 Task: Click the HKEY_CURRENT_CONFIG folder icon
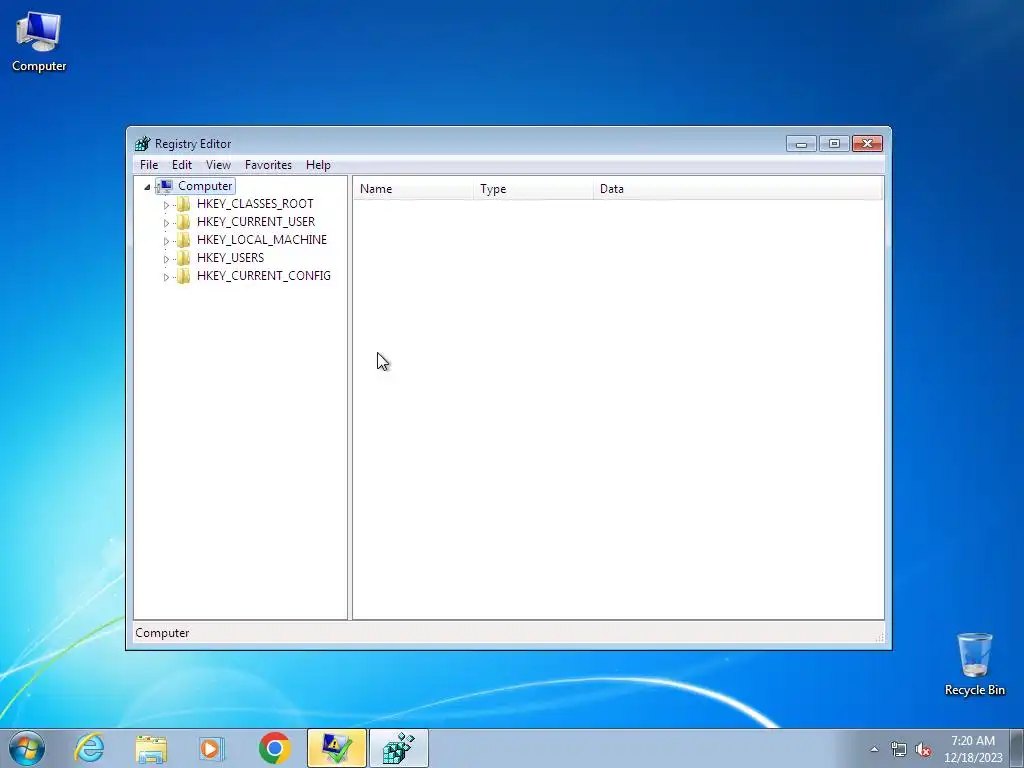[184, 276]
